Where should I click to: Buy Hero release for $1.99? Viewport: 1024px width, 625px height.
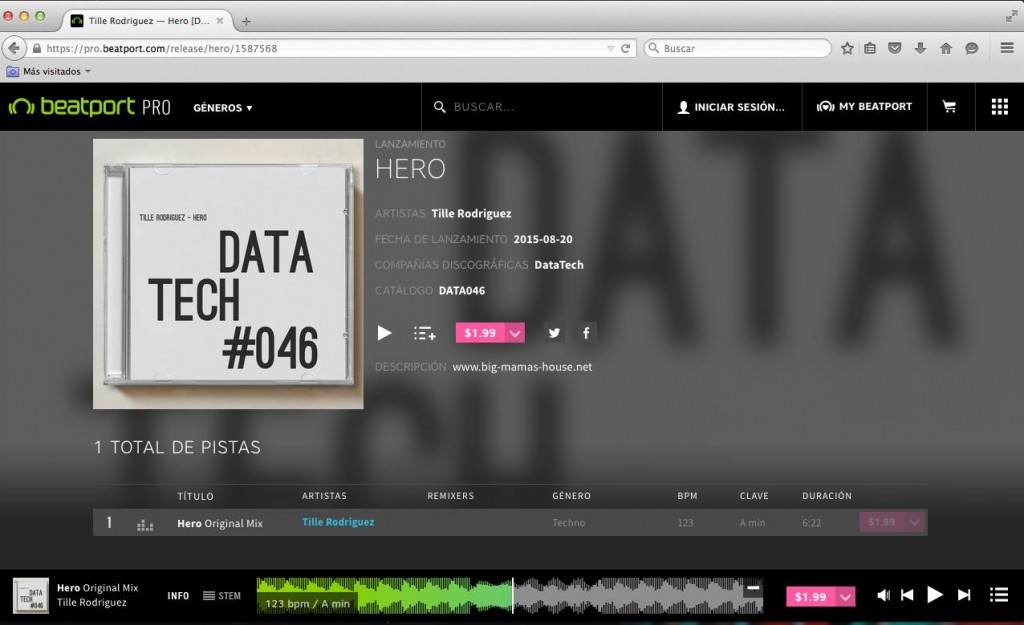tap(481, 333)
